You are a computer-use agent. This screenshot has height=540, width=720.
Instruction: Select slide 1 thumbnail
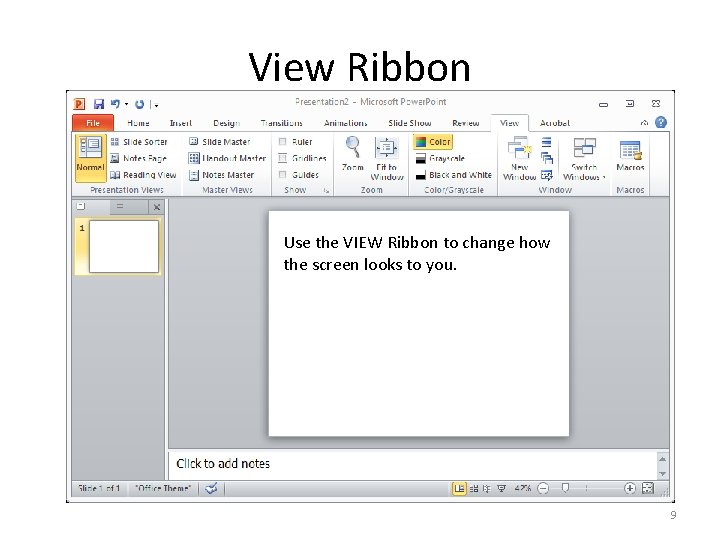click(124, 247)
